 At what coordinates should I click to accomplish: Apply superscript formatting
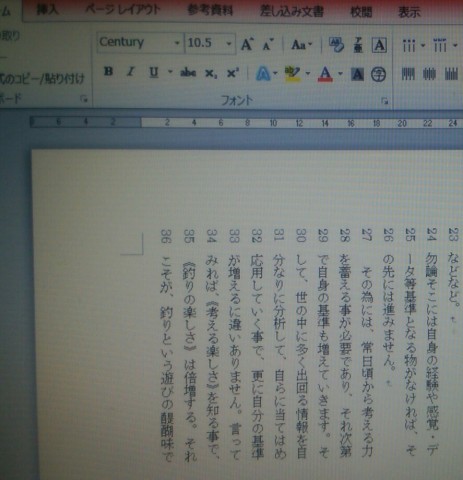[x=233, y=73]
